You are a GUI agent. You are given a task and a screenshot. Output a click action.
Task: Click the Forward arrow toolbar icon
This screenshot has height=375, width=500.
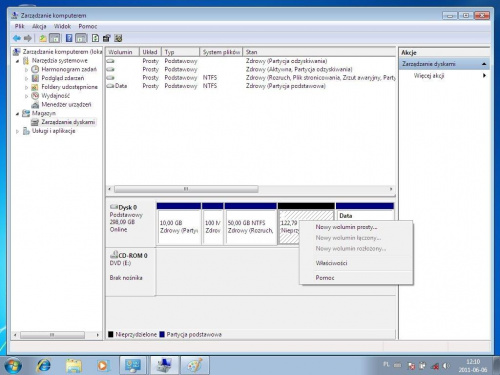(28, 38)
